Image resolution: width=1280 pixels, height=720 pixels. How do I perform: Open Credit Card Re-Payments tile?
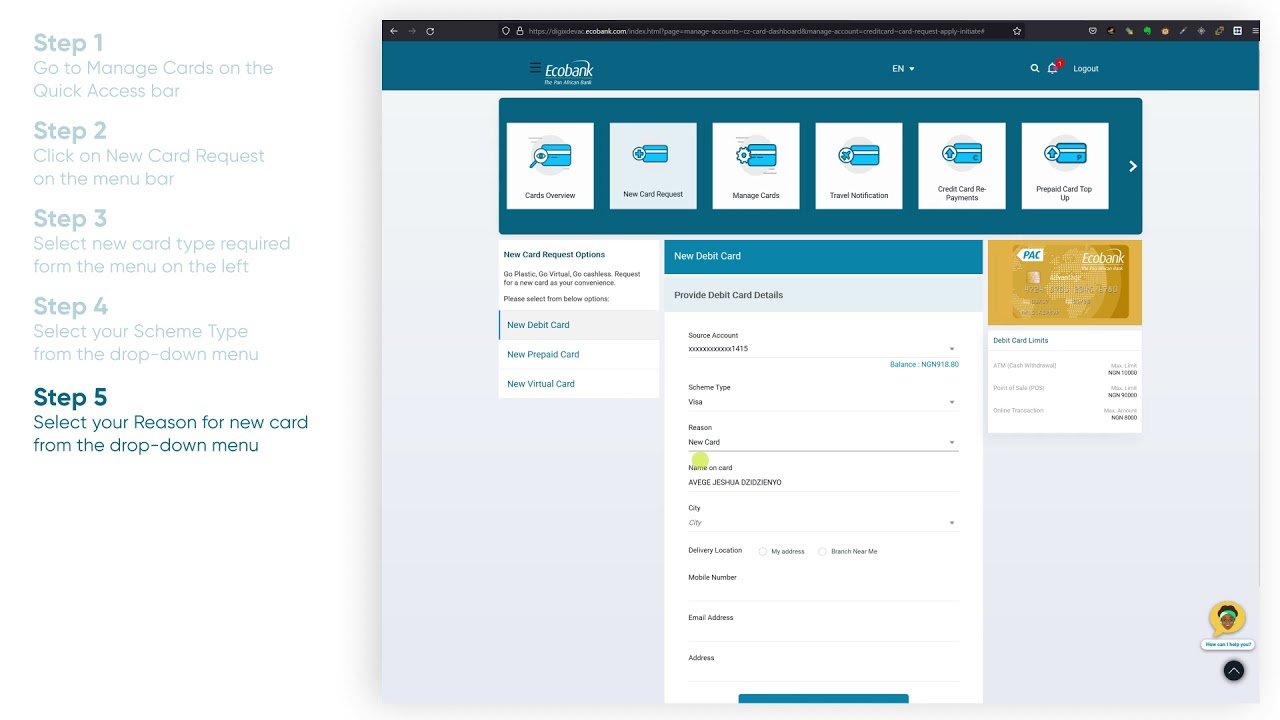(962, 166)
